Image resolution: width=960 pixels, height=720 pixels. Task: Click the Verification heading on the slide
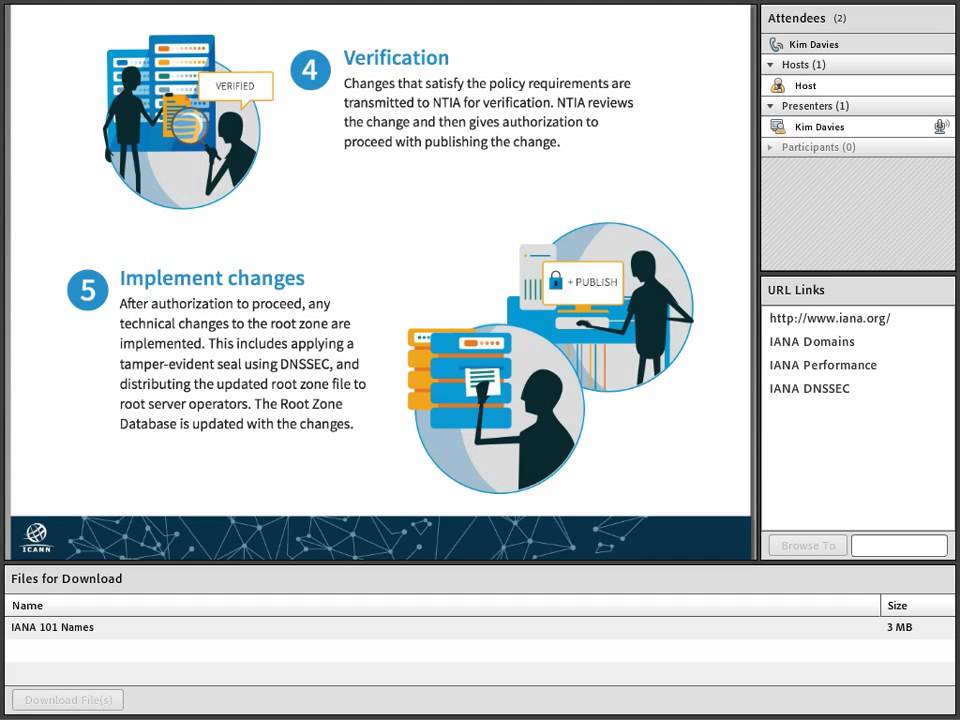click(x=396, y=58)
